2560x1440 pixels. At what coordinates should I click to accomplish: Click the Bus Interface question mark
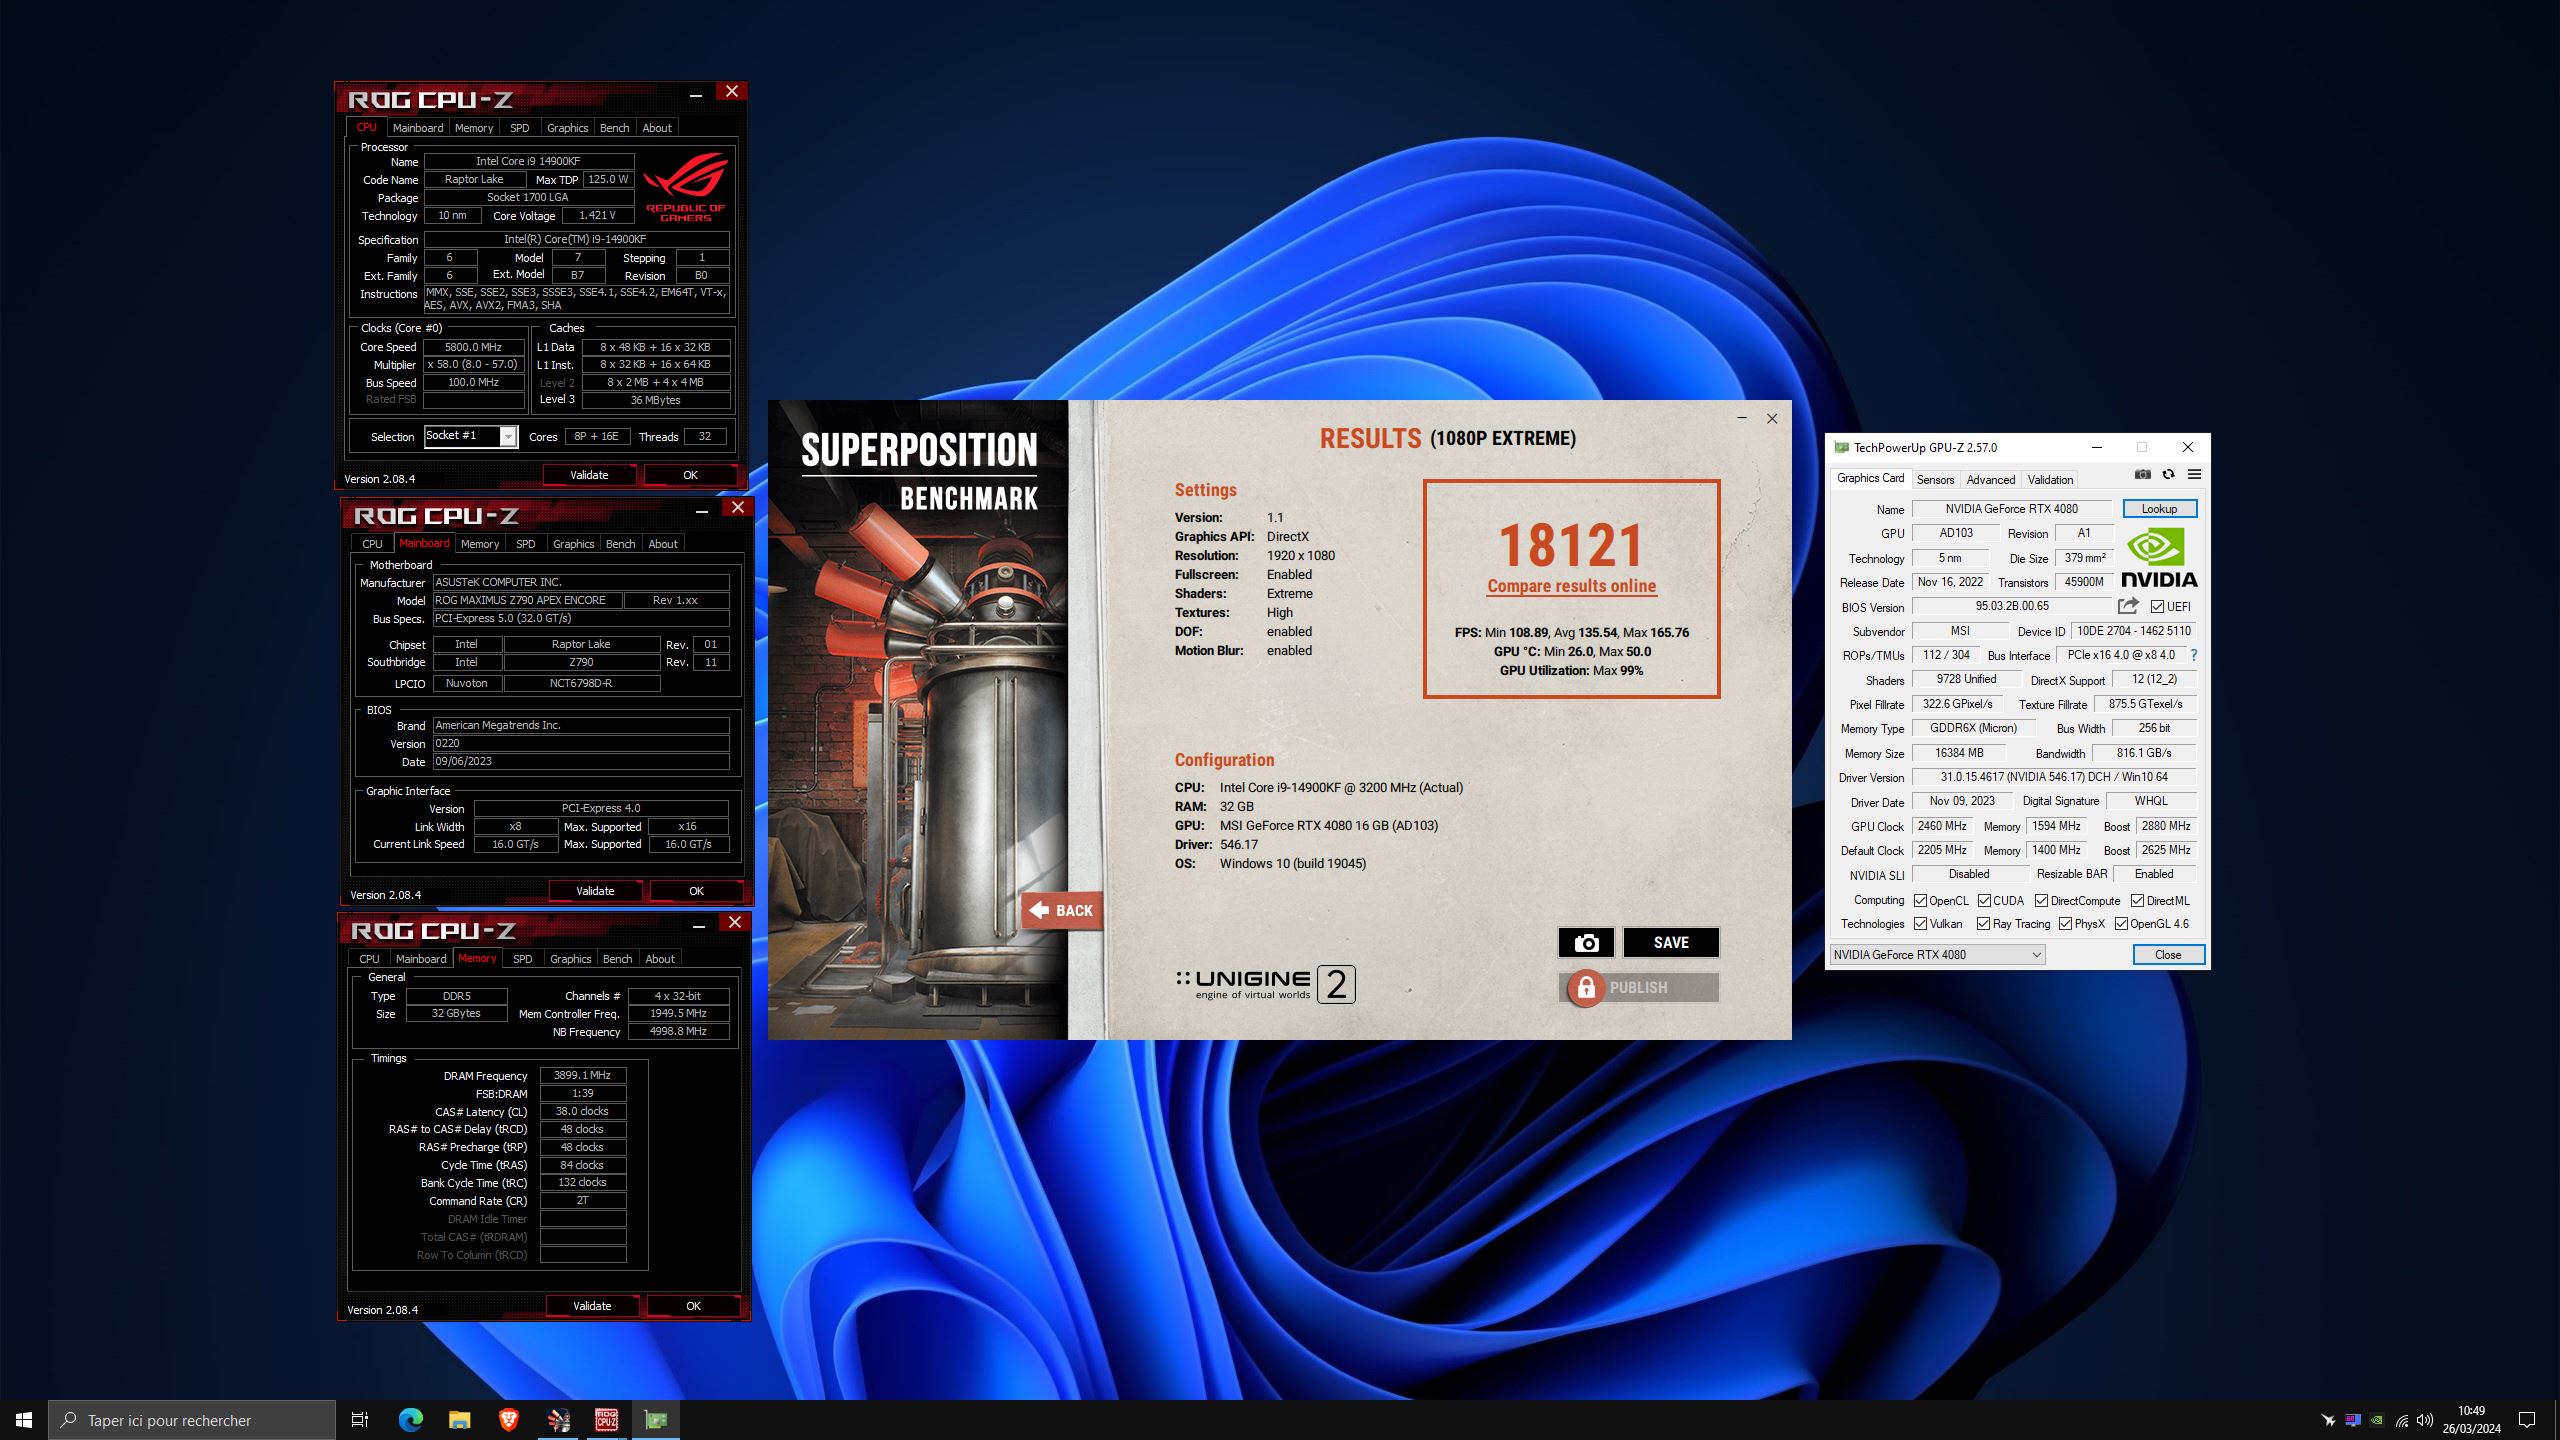pos(2194,655)
